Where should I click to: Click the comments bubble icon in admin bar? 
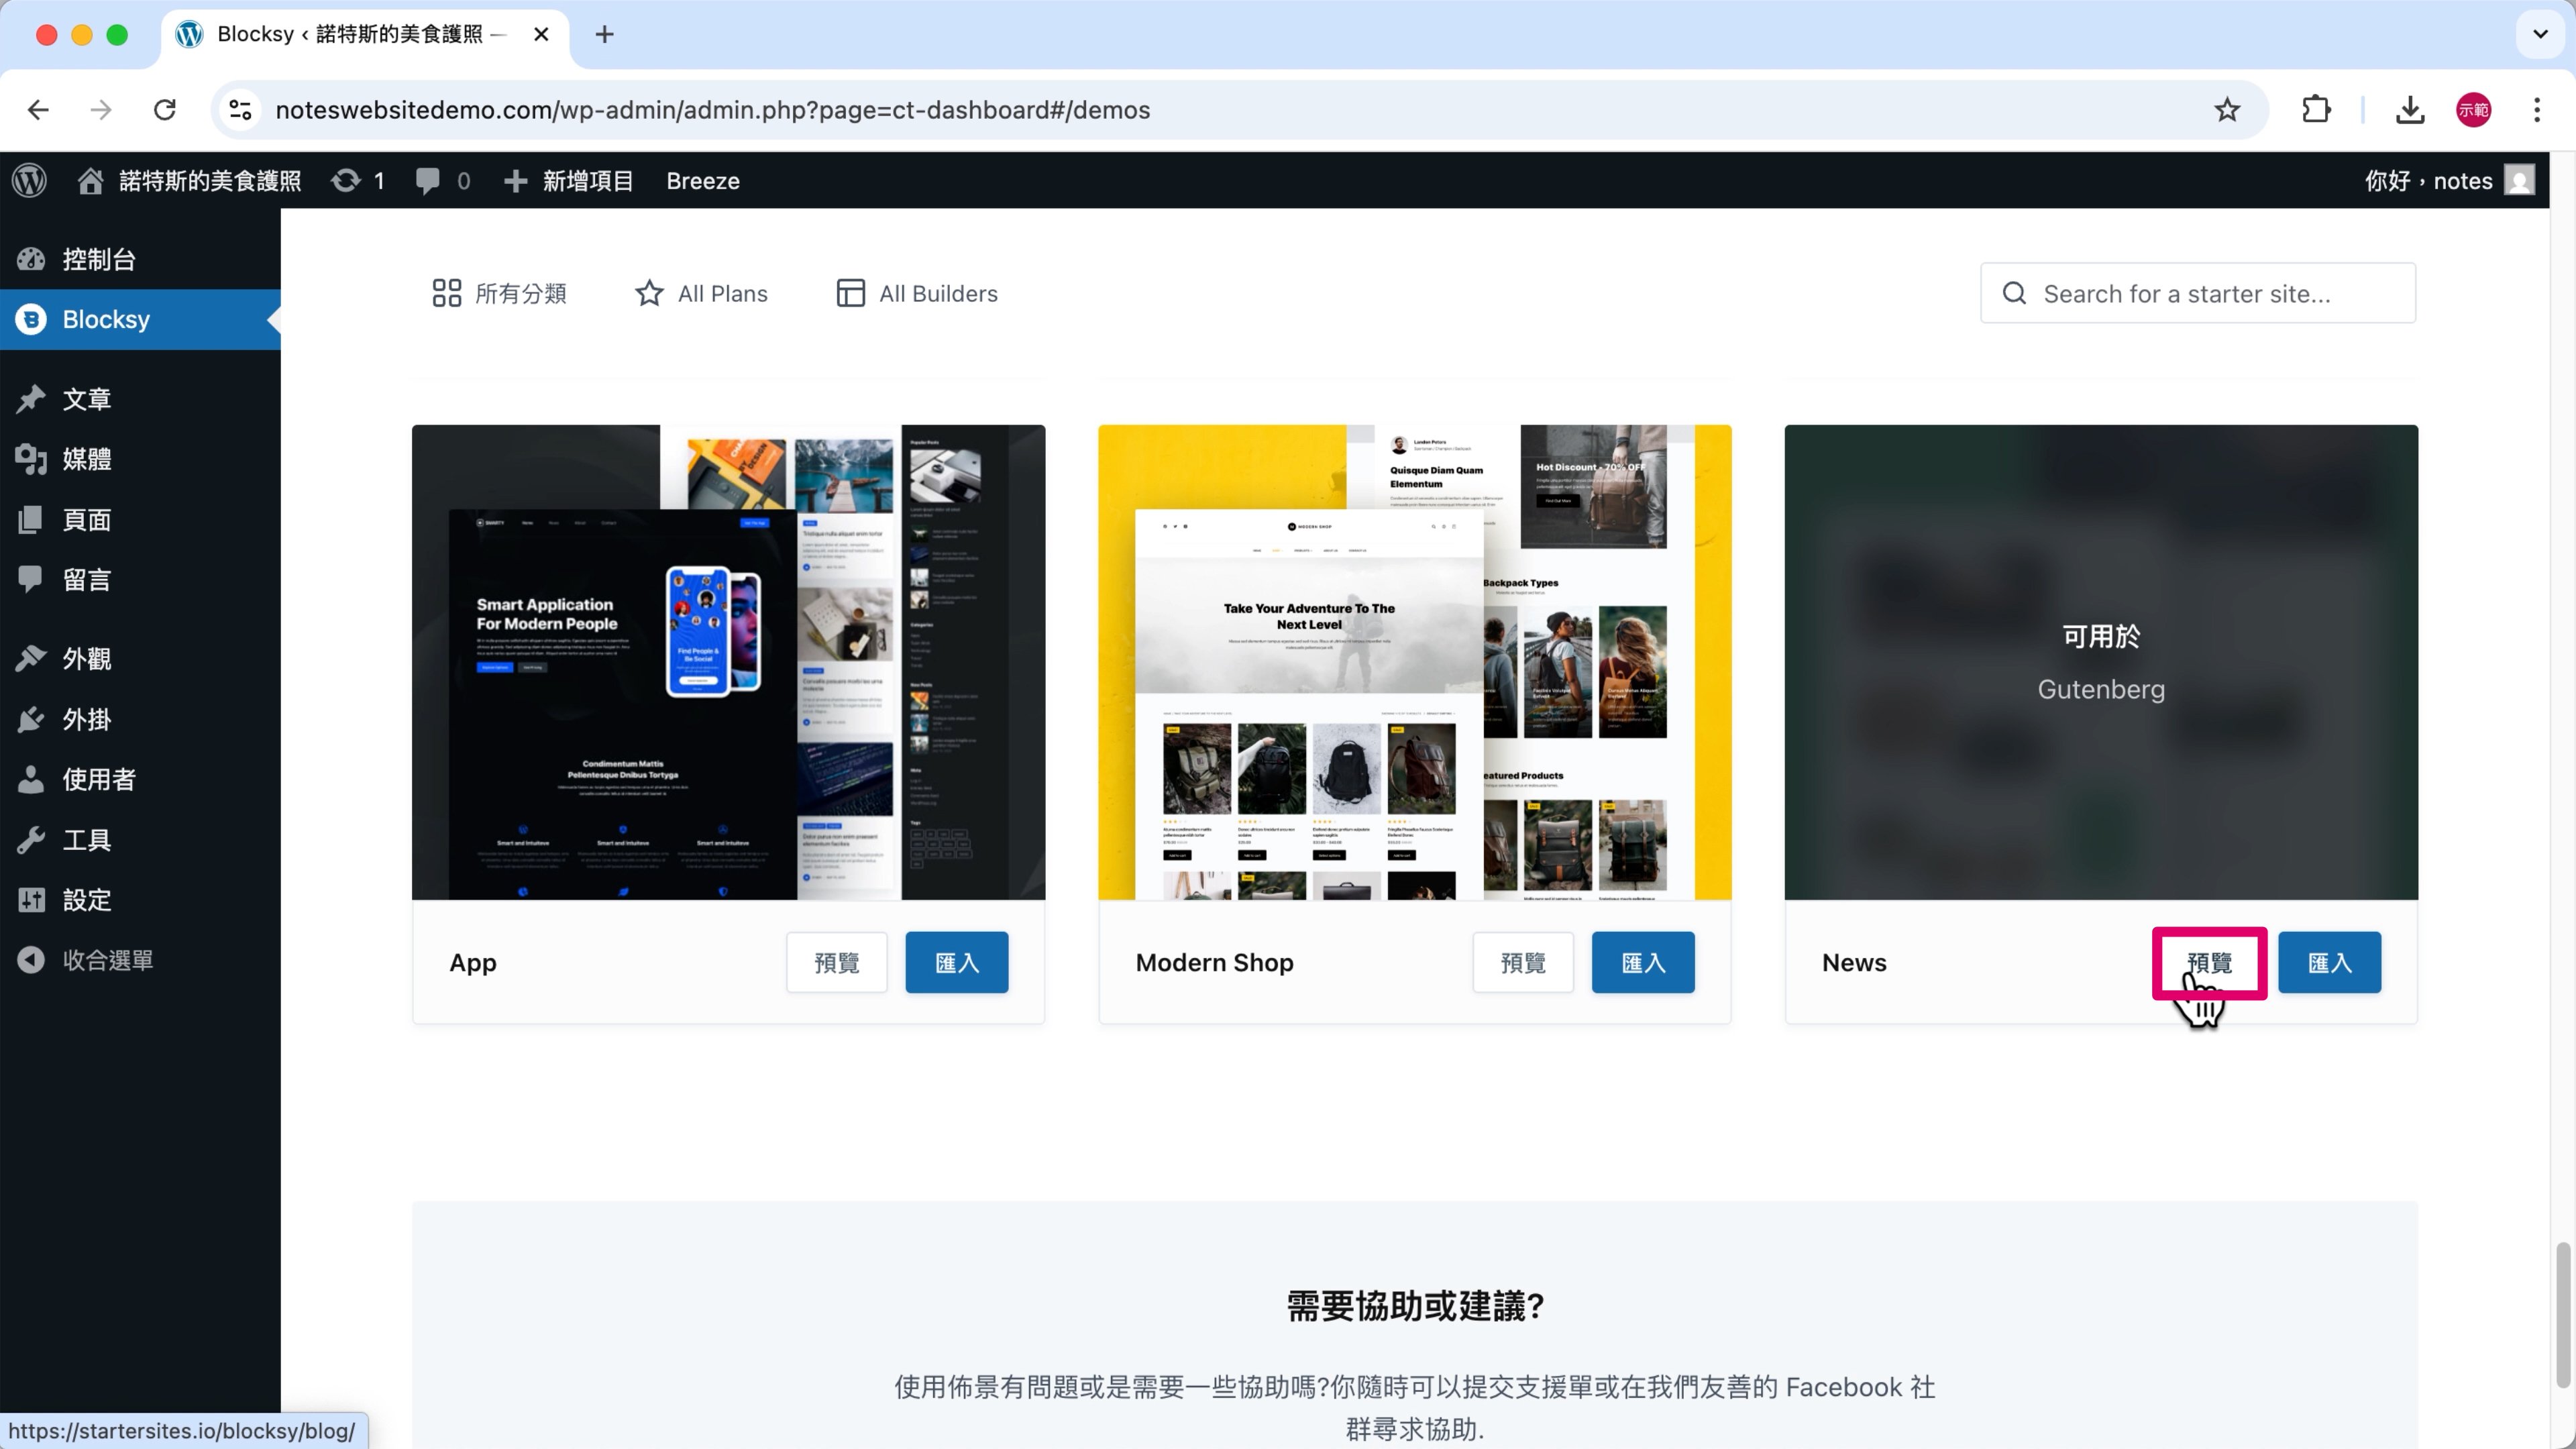pyautogui.click(x=428, y=181)
